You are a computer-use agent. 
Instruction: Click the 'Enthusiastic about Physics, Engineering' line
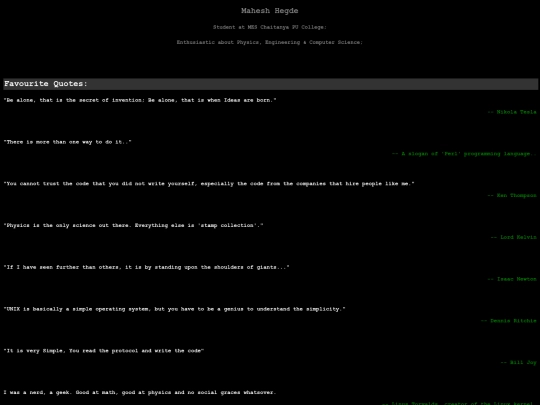click(269, 42)
